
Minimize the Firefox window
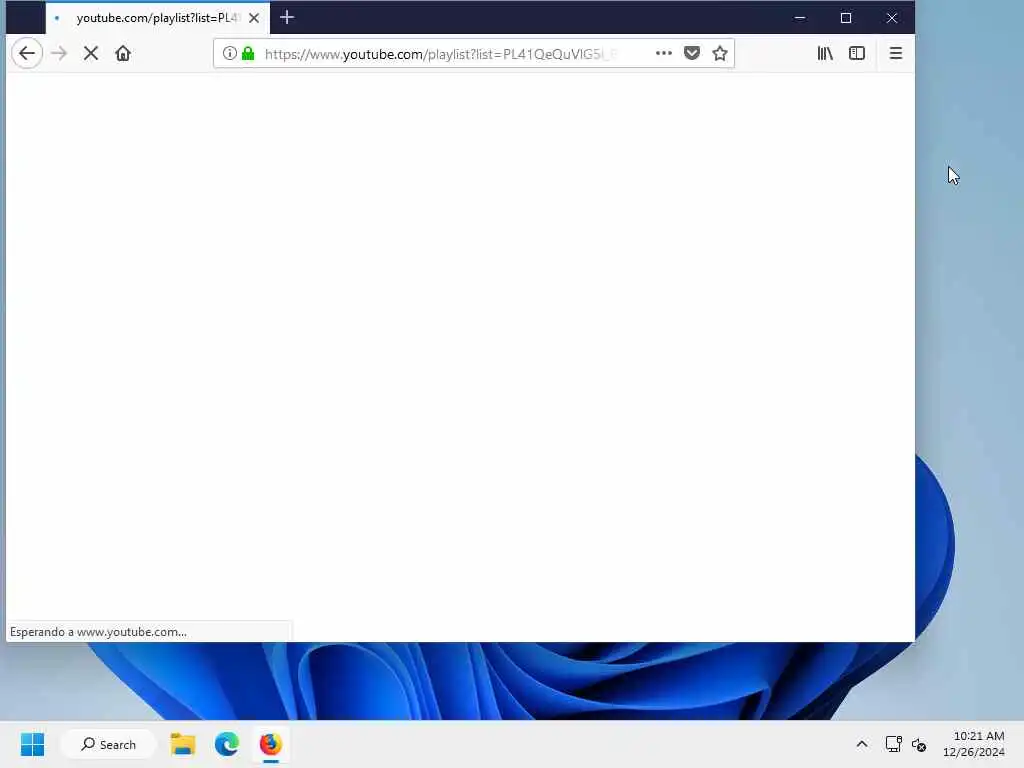pyautogui.click(x=800, y=18)
